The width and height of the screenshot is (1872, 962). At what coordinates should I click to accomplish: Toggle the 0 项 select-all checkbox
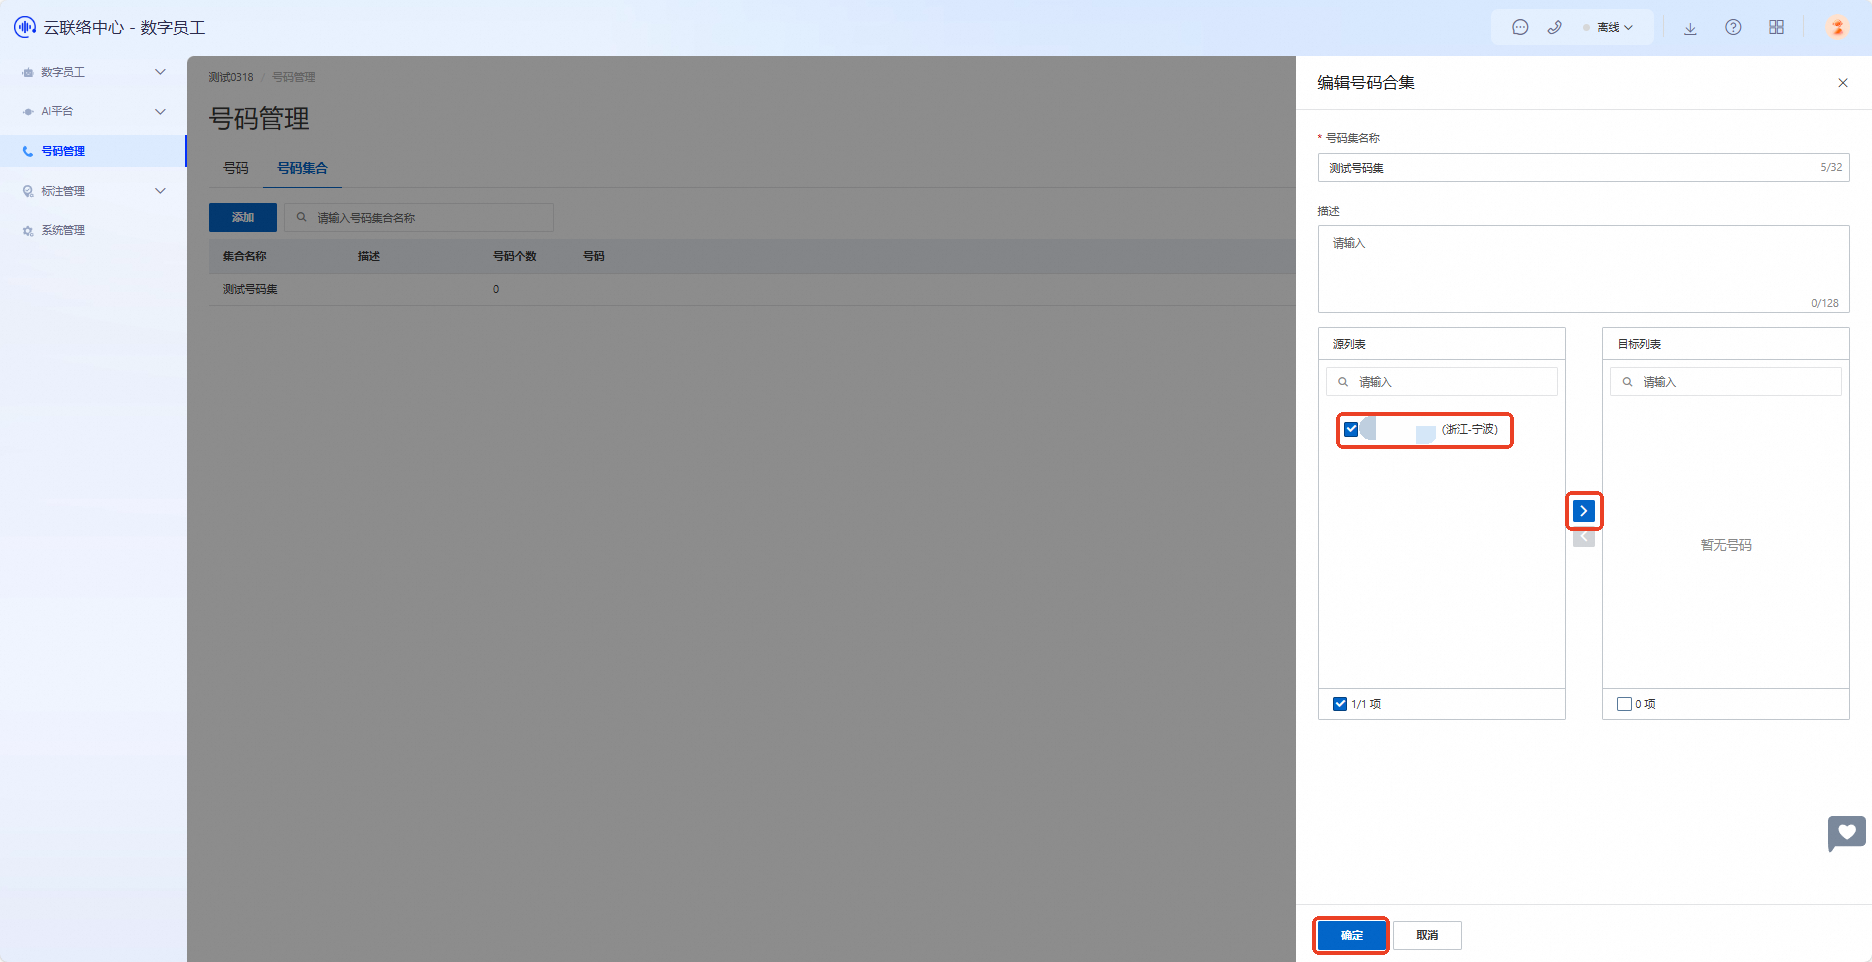(x=1624, y=704)
